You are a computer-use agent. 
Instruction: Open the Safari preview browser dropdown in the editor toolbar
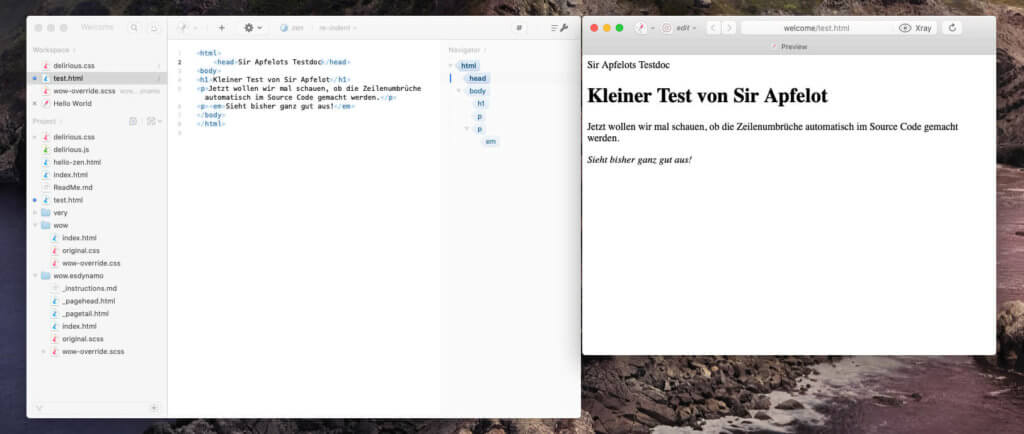pyautogui.click(x=187, y=28)
